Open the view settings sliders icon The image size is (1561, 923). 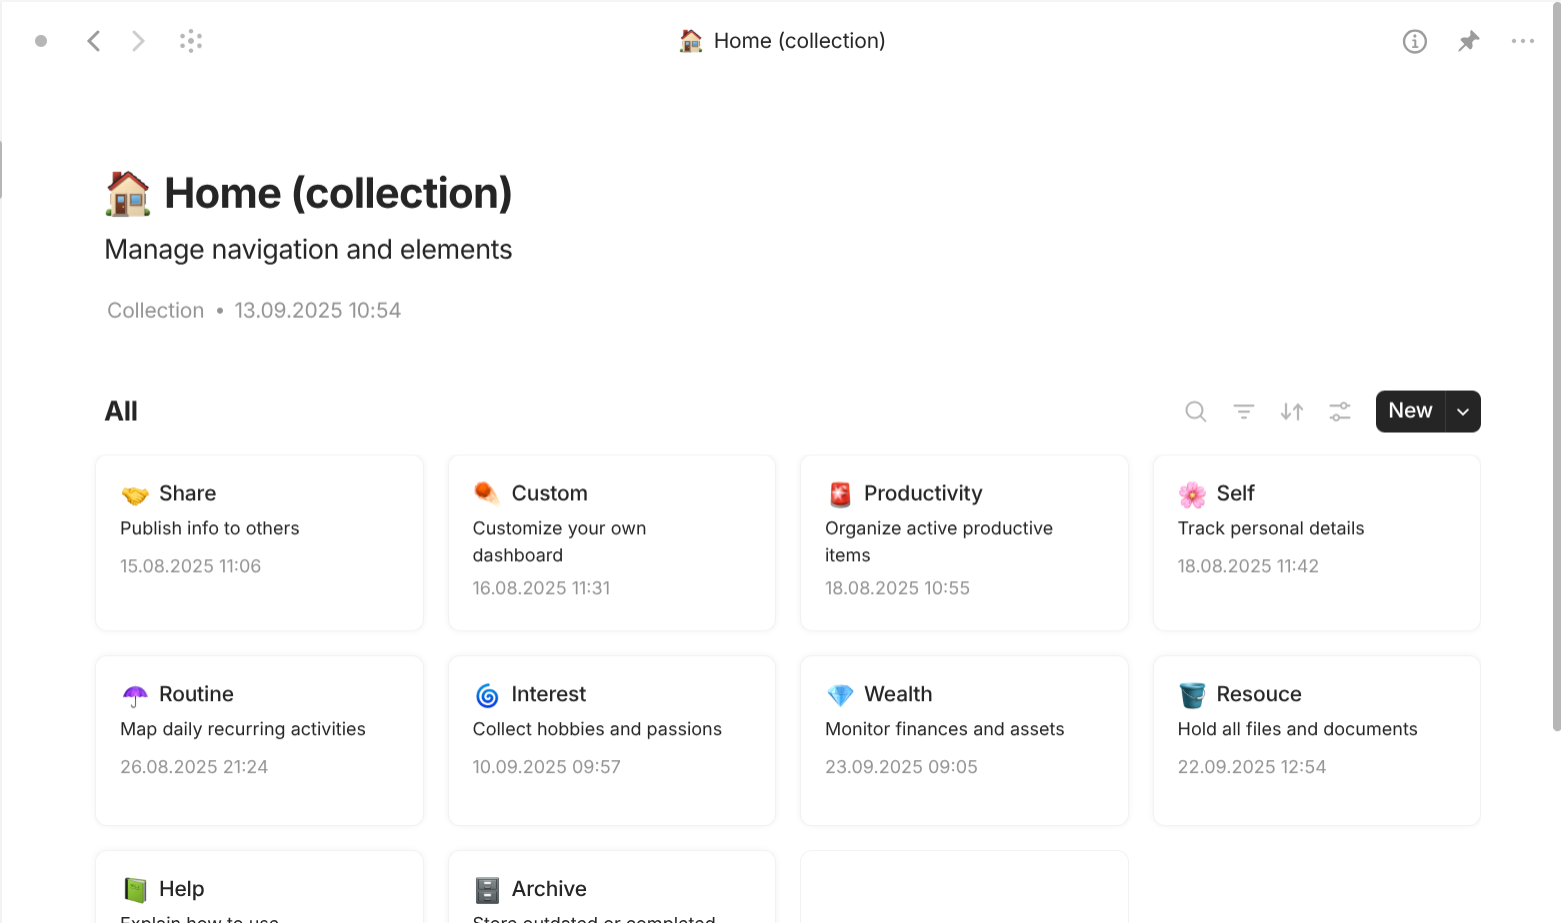1339,411
